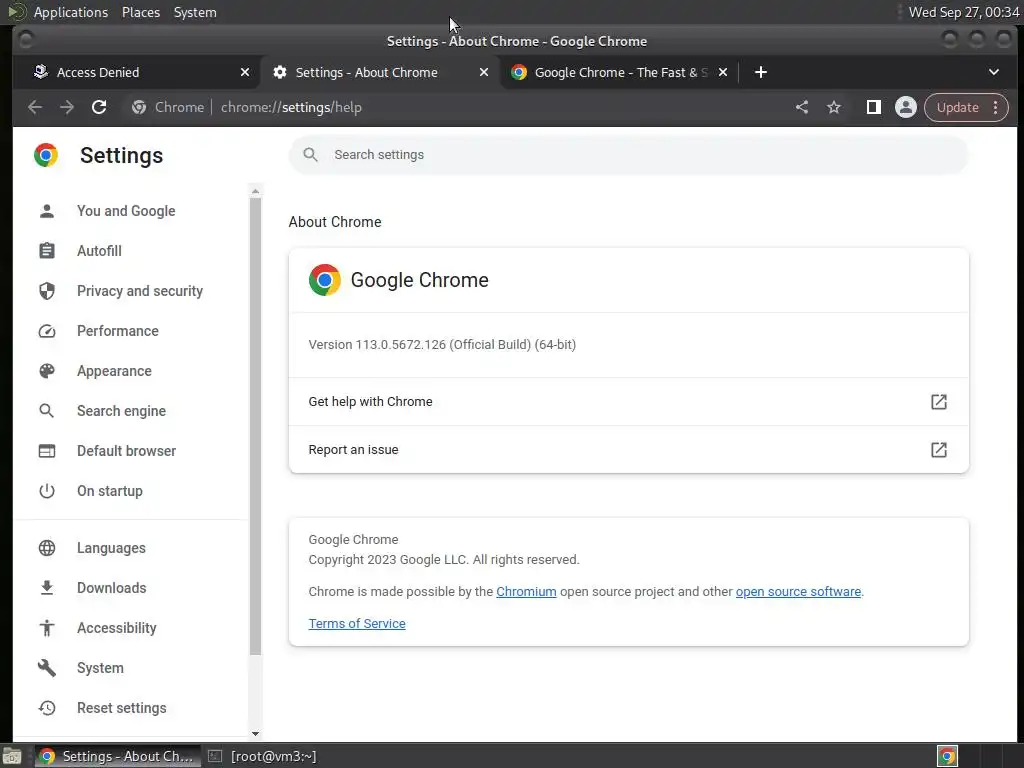The image size is (1024, 768).
Task: Go to Search engine settings
Action: point(121,411)
